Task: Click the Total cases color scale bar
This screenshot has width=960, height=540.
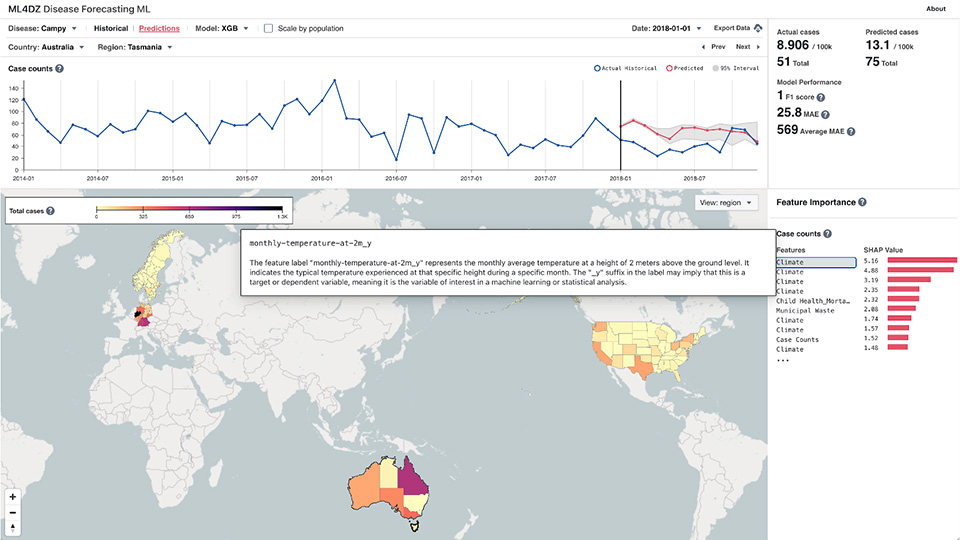Action: 189,209
